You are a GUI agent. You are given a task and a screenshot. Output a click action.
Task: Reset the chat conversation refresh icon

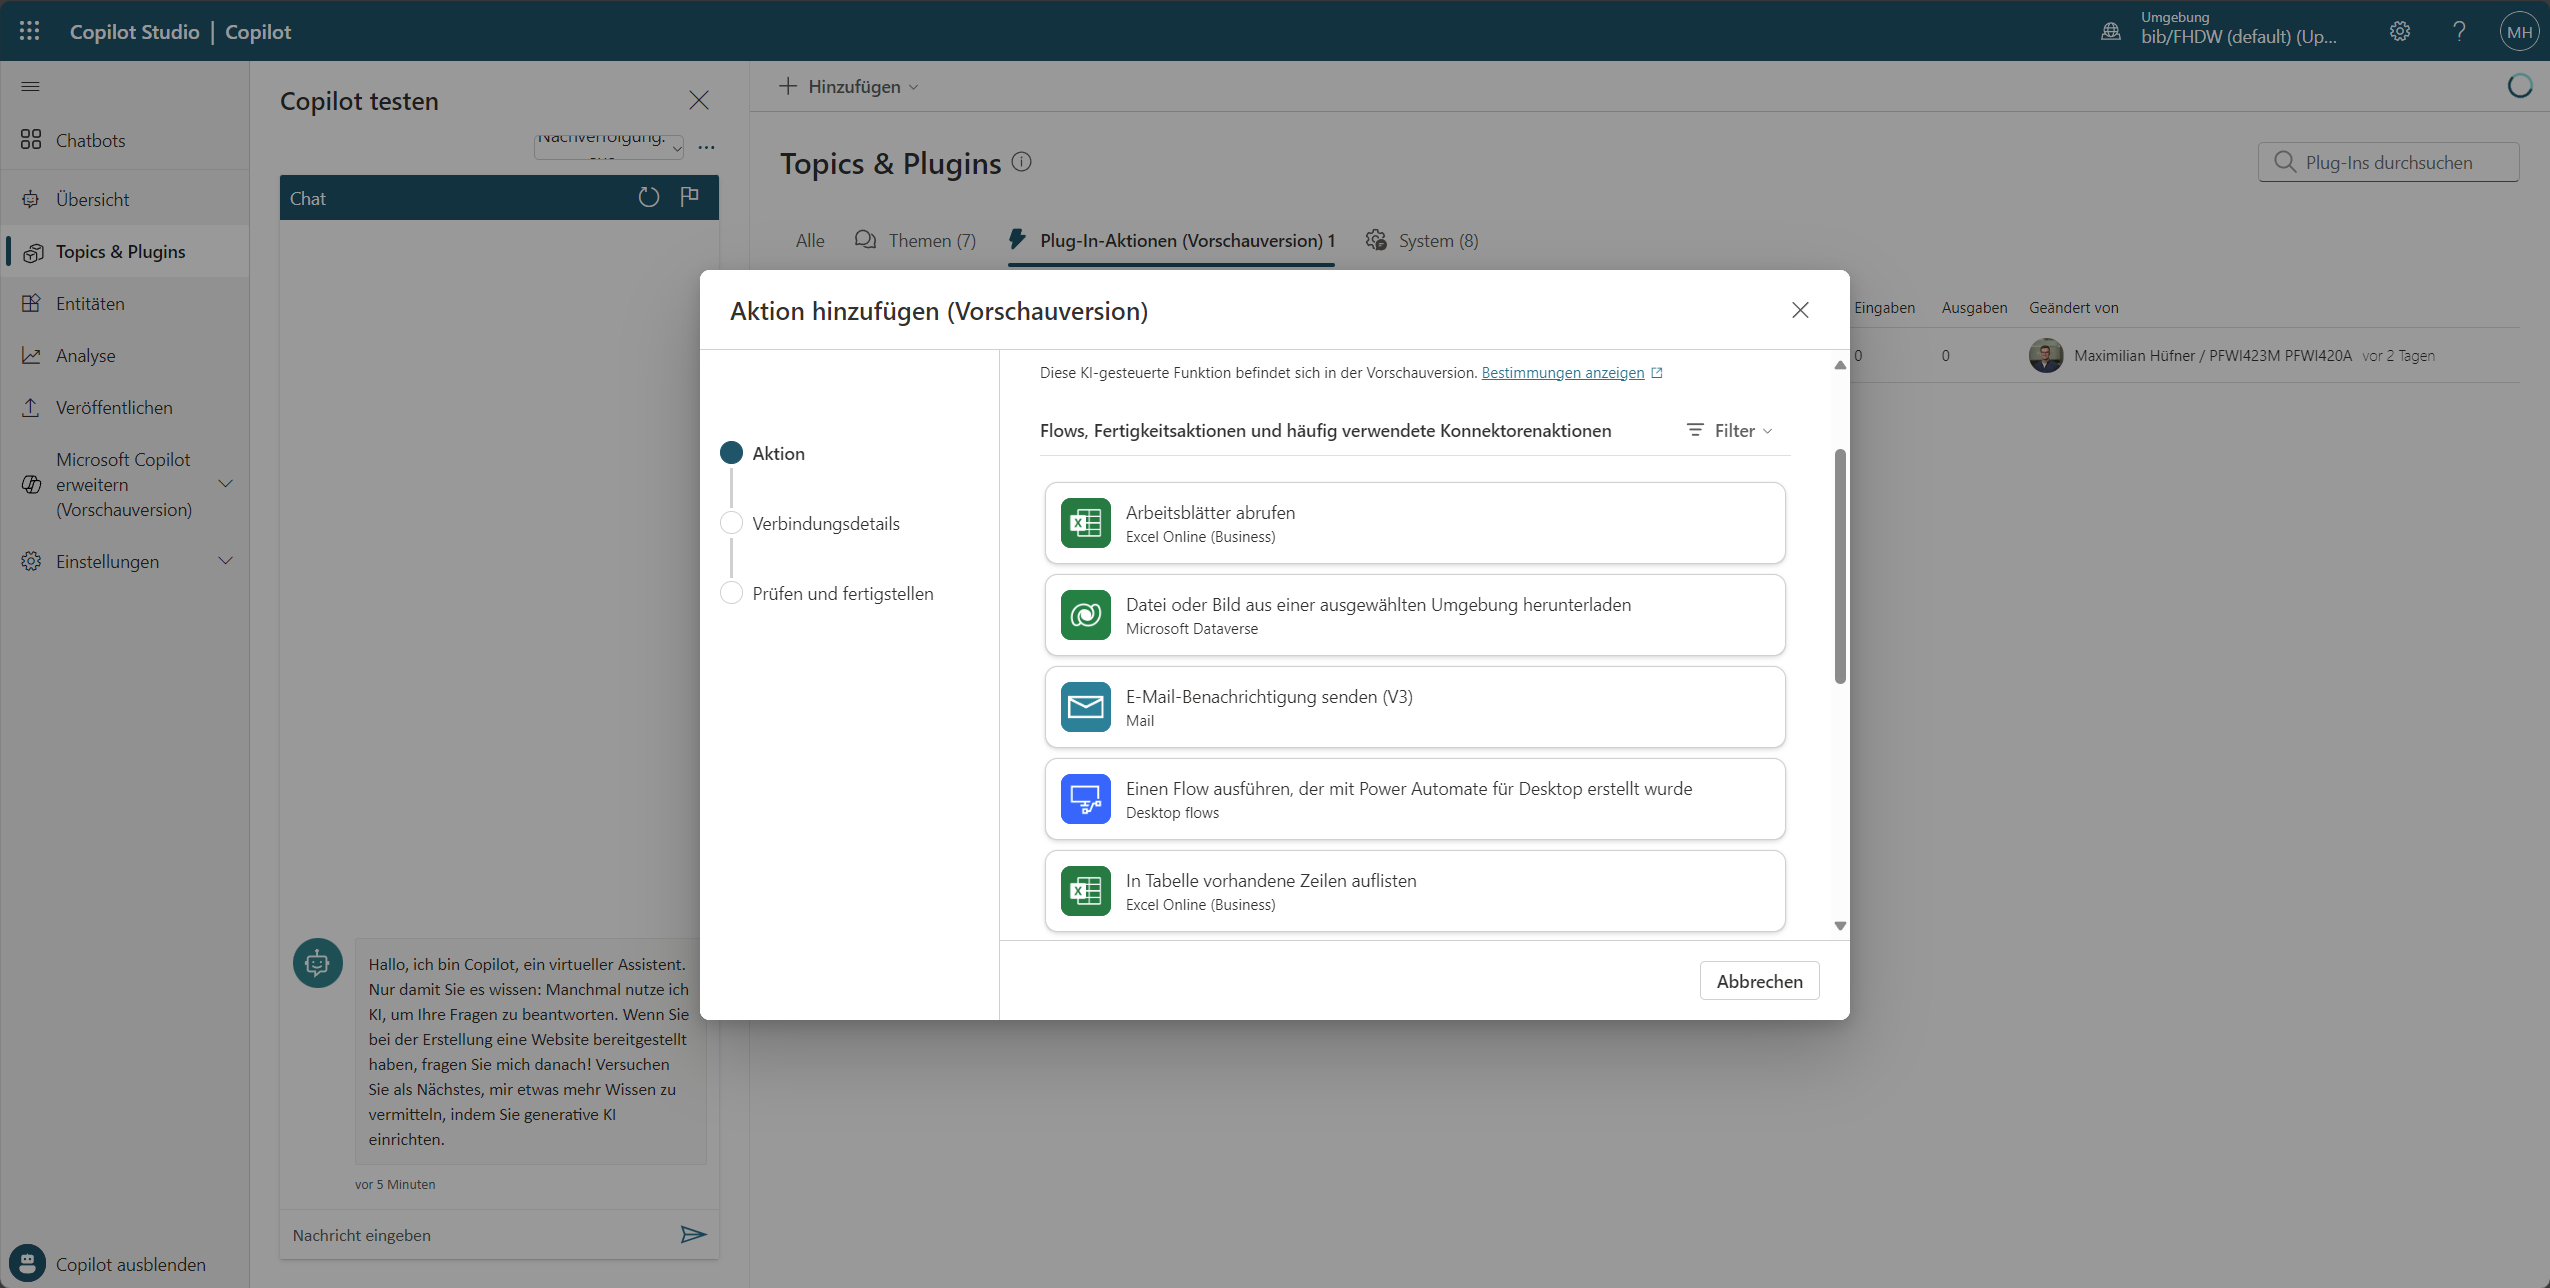[x=649, y=197]
